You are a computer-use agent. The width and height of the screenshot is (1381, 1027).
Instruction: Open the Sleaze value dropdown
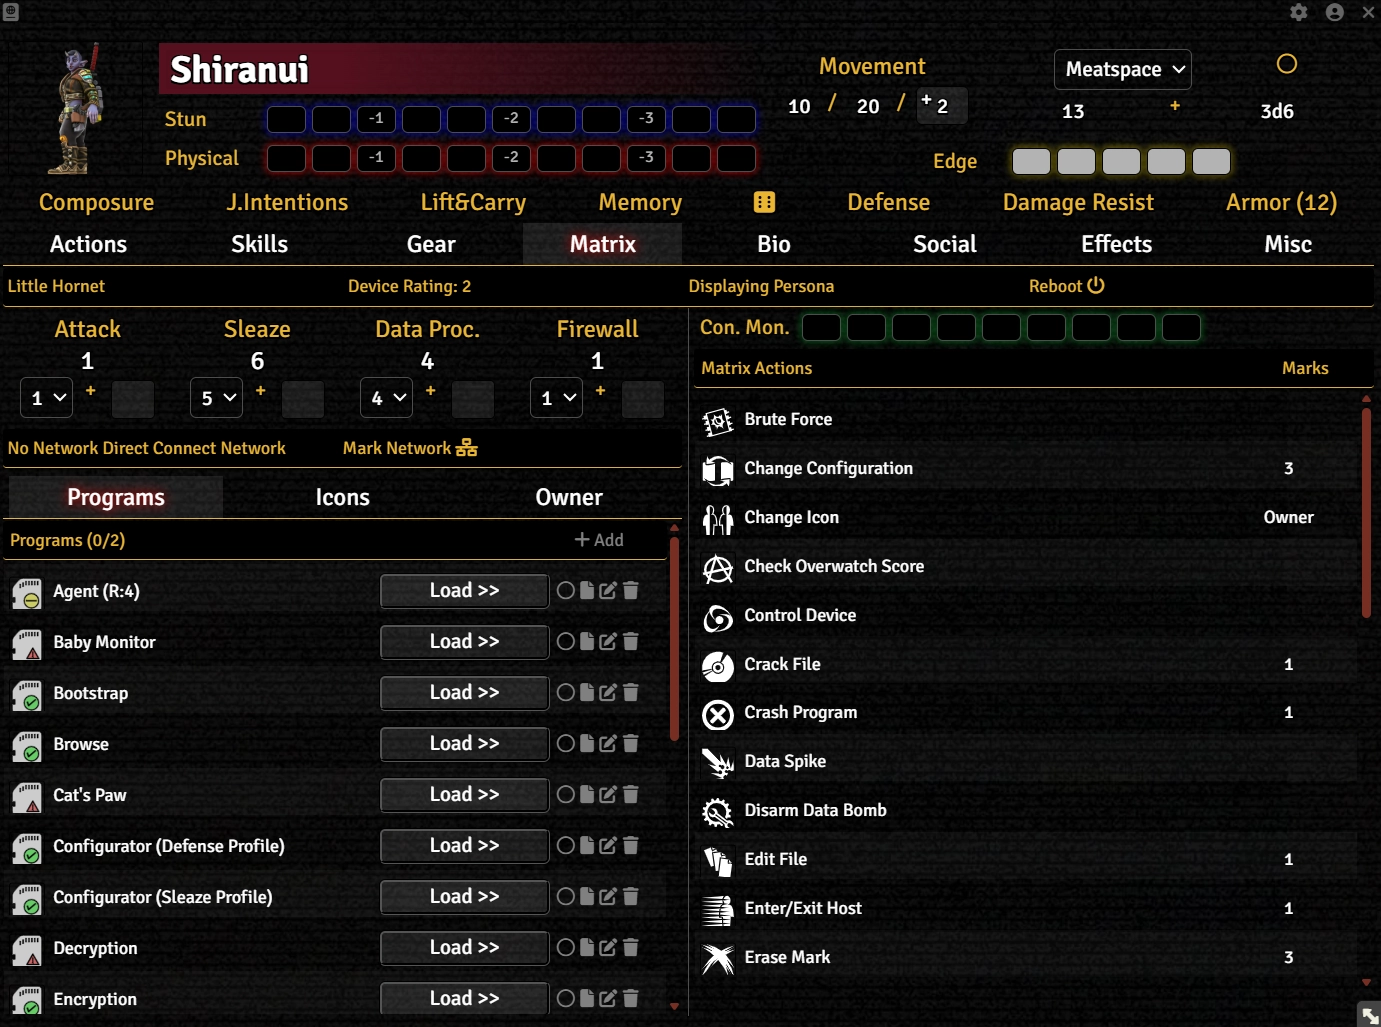coord(216,398)
